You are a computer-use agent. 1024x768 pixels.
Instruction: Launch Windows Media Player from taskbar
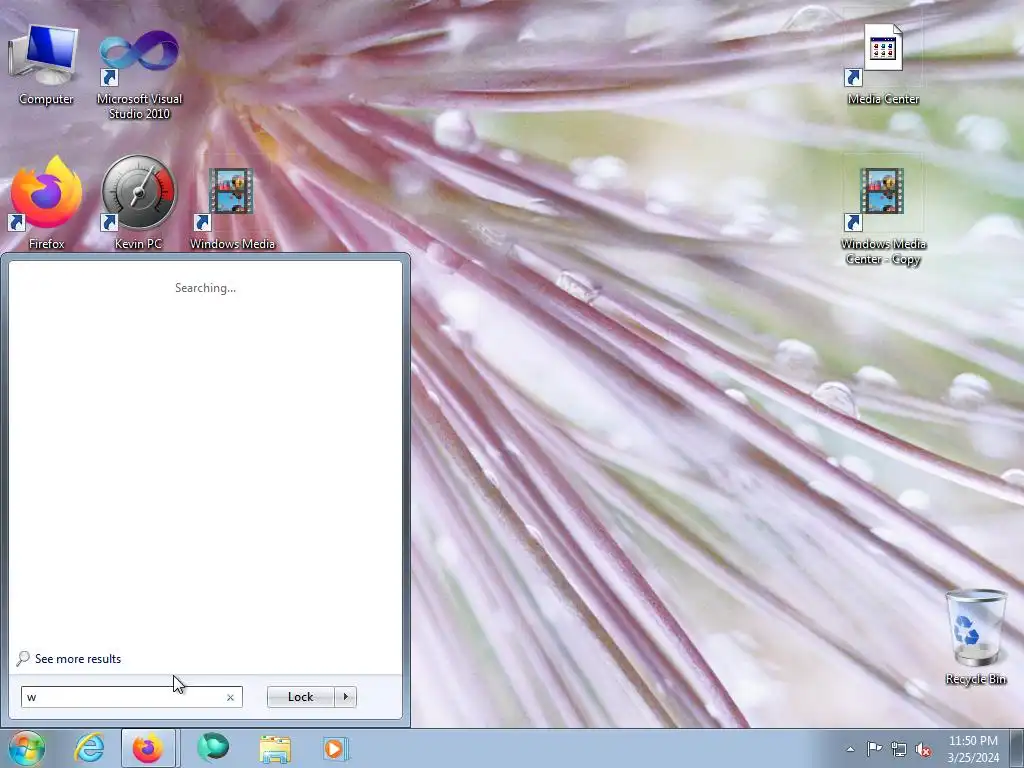336,748
